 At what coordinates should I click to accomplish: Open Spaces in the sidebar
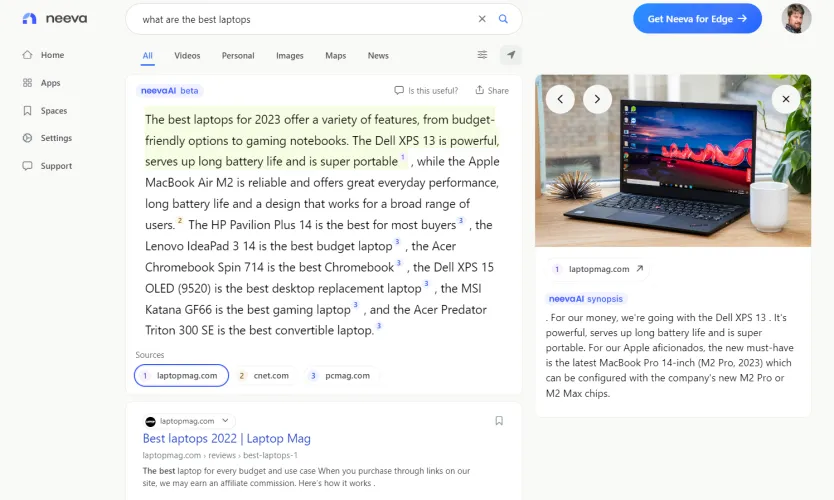(54, 111)
